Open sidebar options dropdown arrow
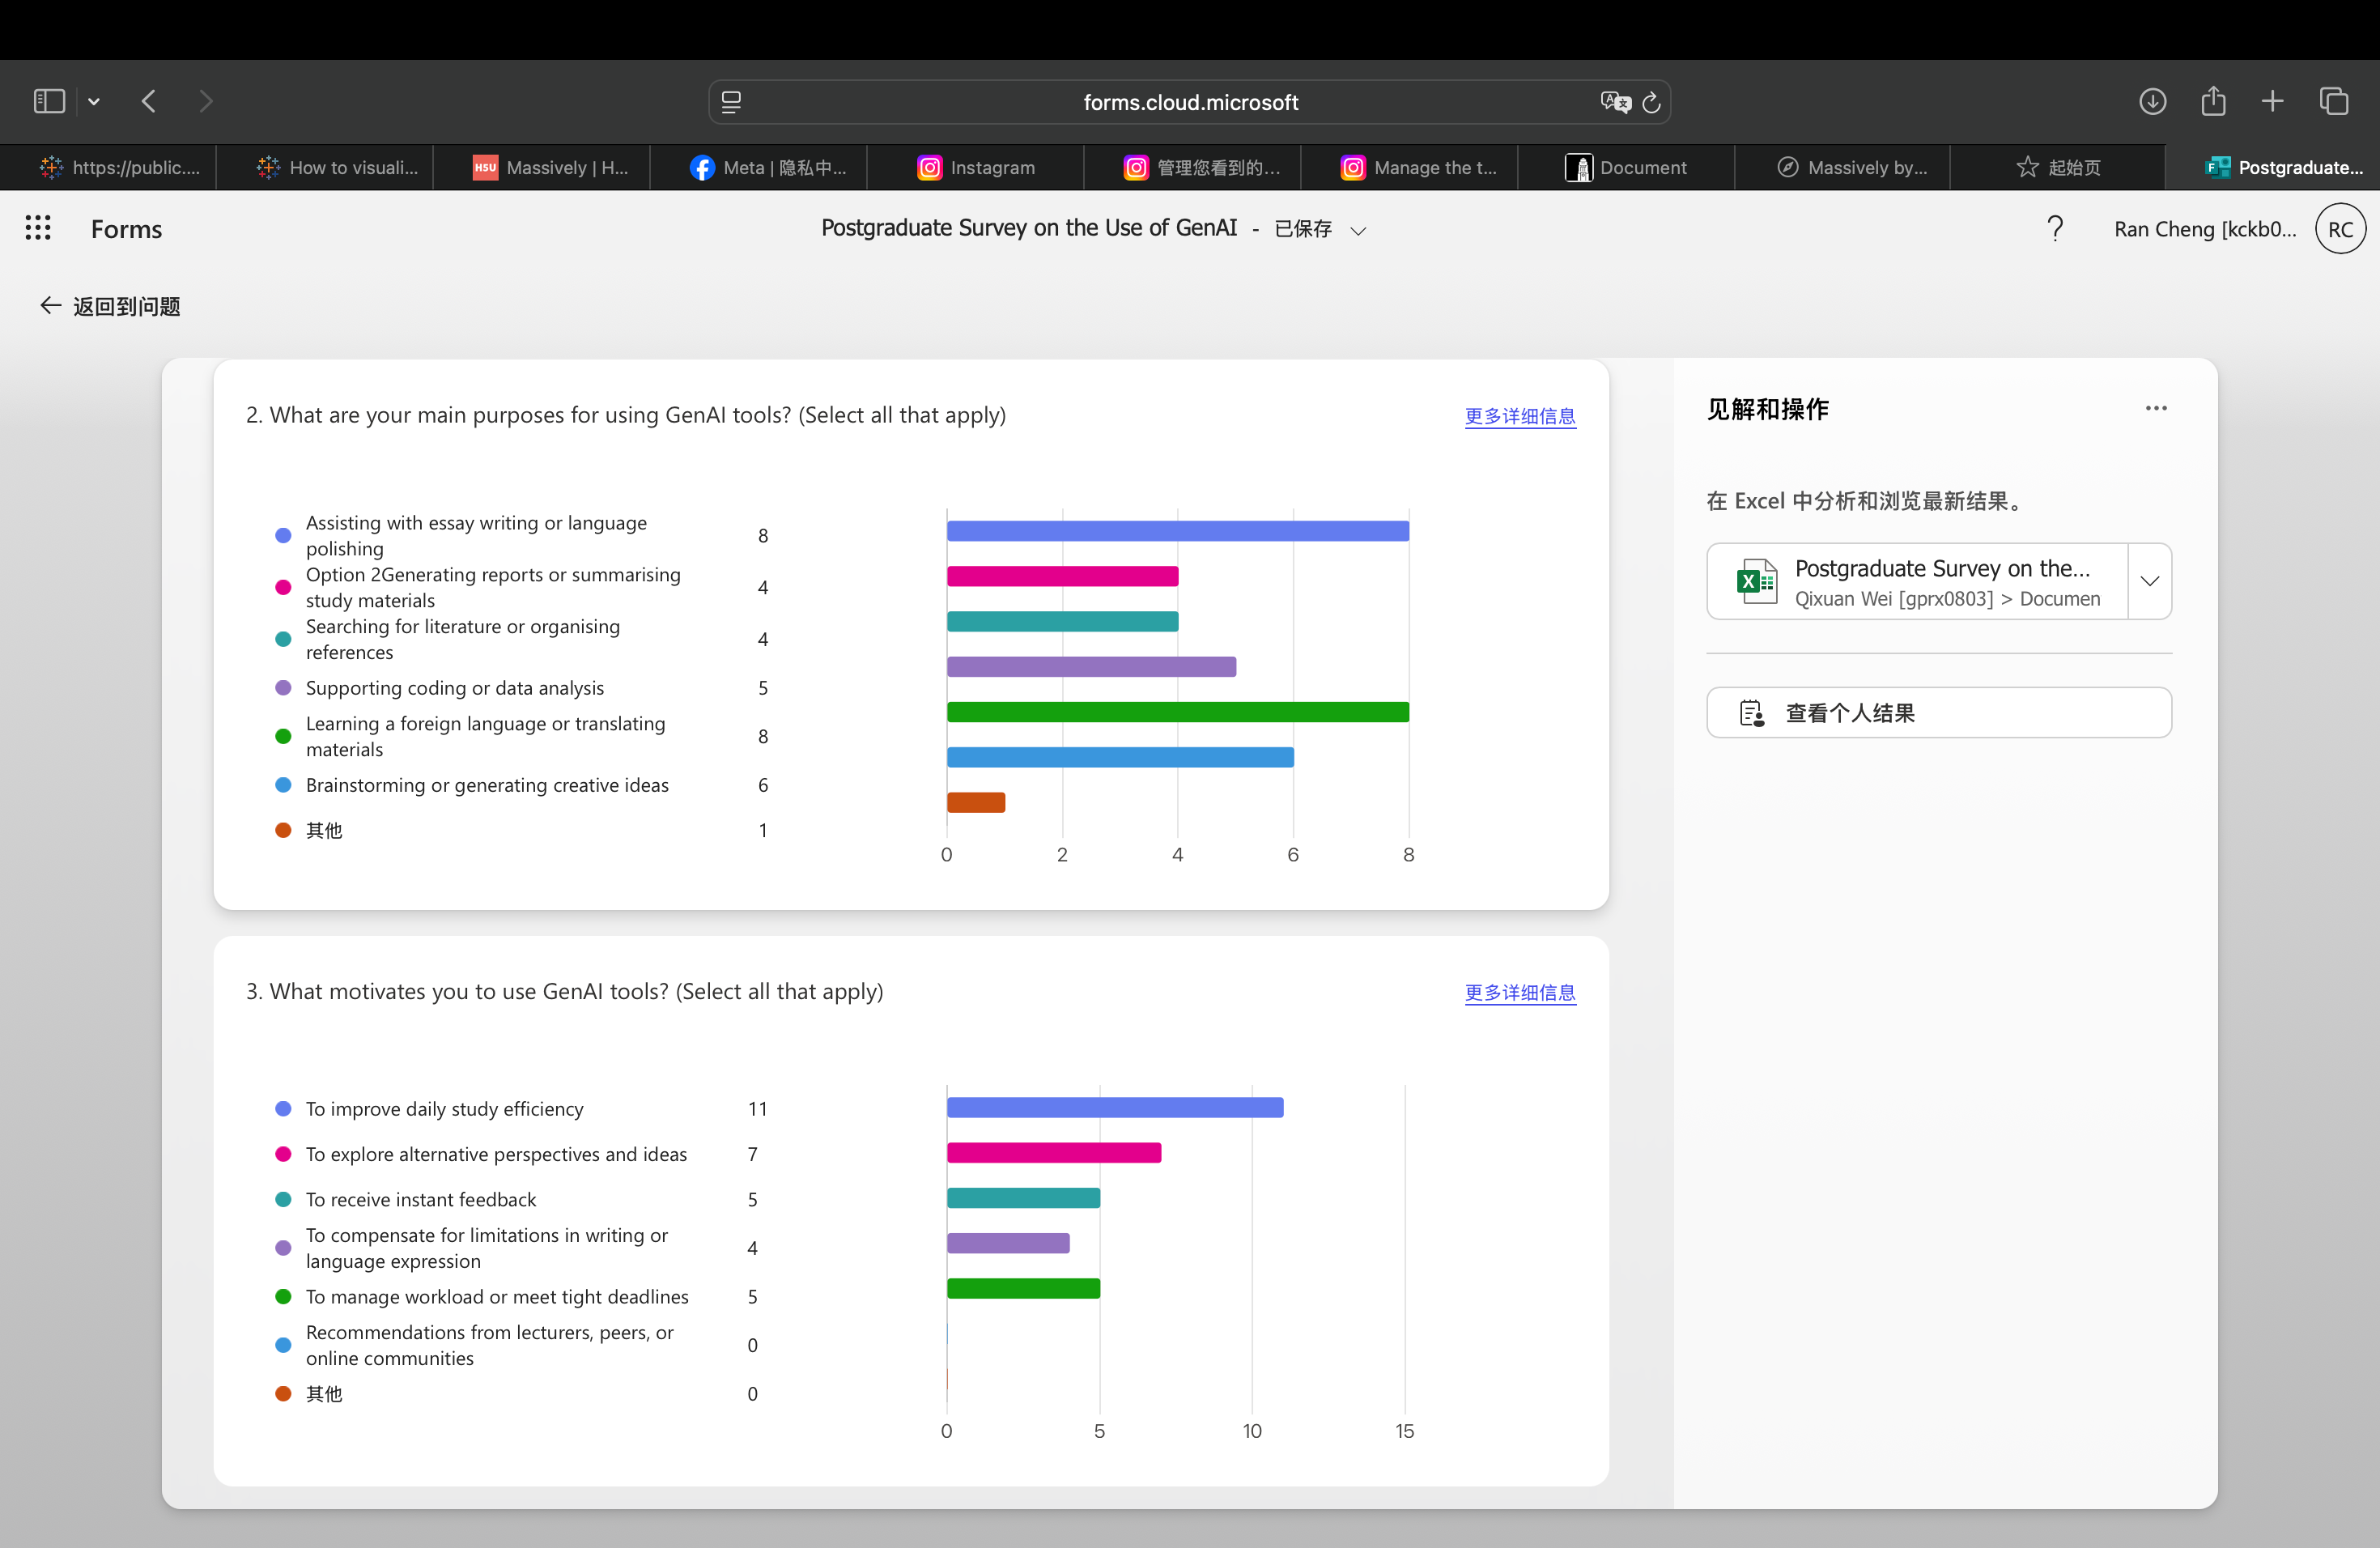Image resolution: width=2380 pixels, height=1548 pixels. click(94, 101)
